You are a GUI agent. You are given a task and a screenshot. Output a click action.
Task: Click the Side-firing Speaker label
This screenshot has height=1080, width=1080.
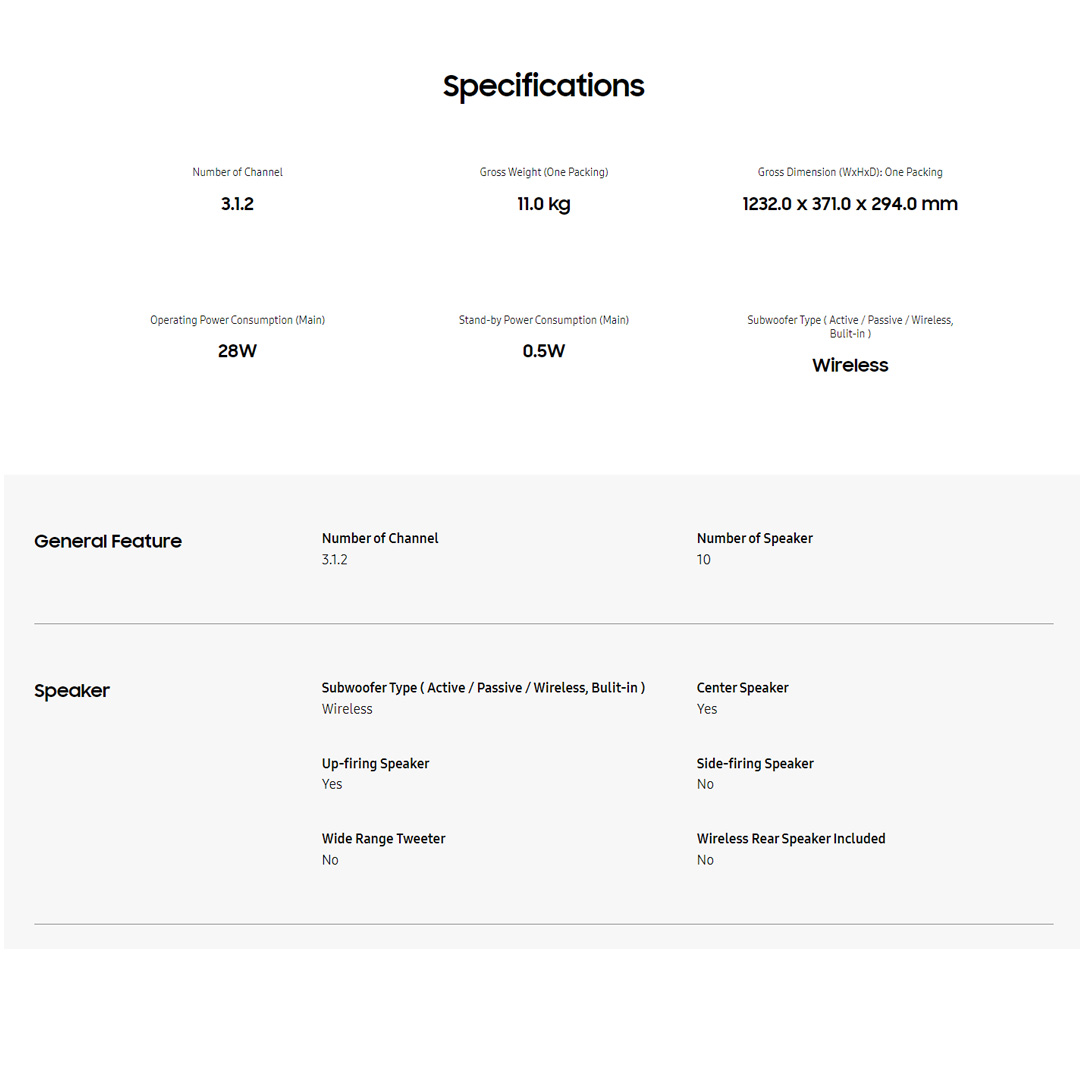(x=755, y=763)
